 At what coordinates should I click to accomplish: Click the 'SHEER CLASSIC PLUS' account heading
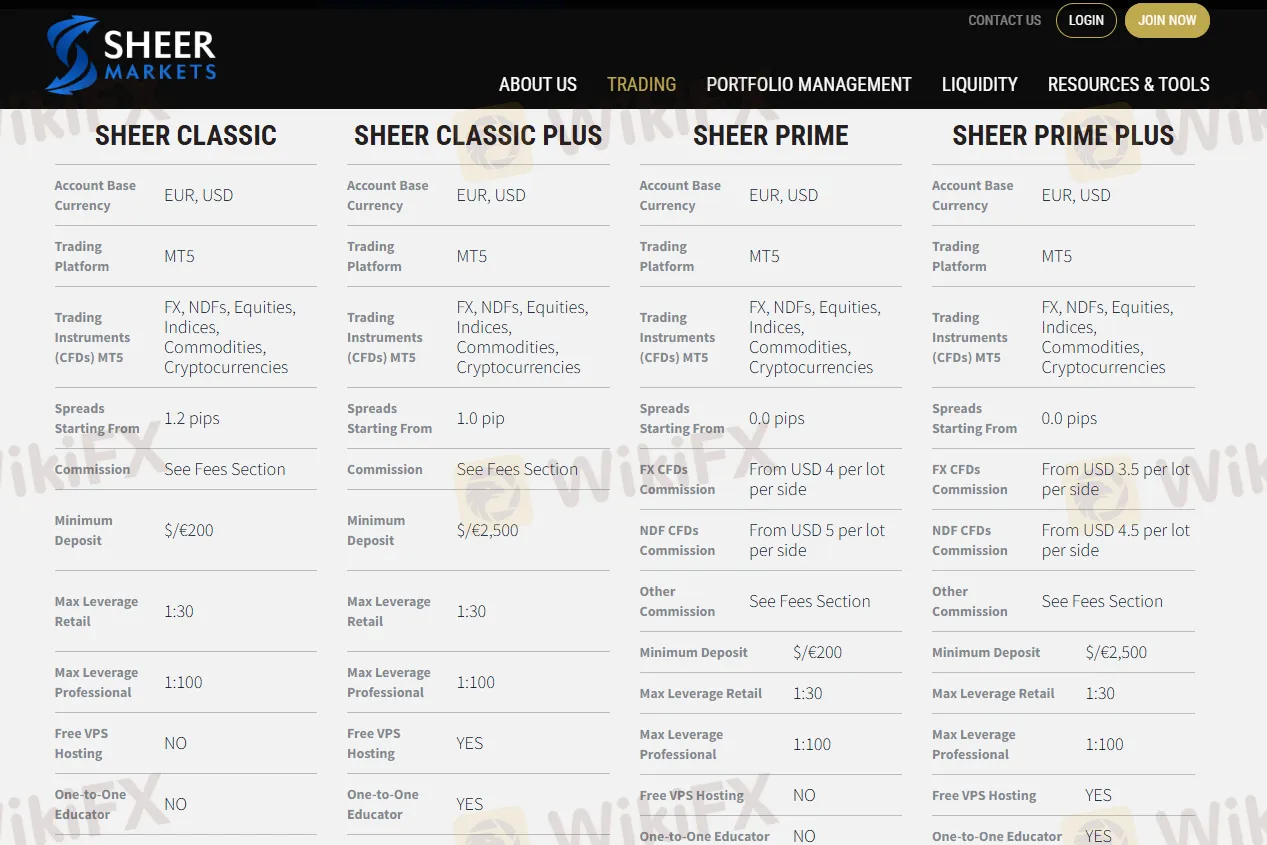tap(478, 136)
